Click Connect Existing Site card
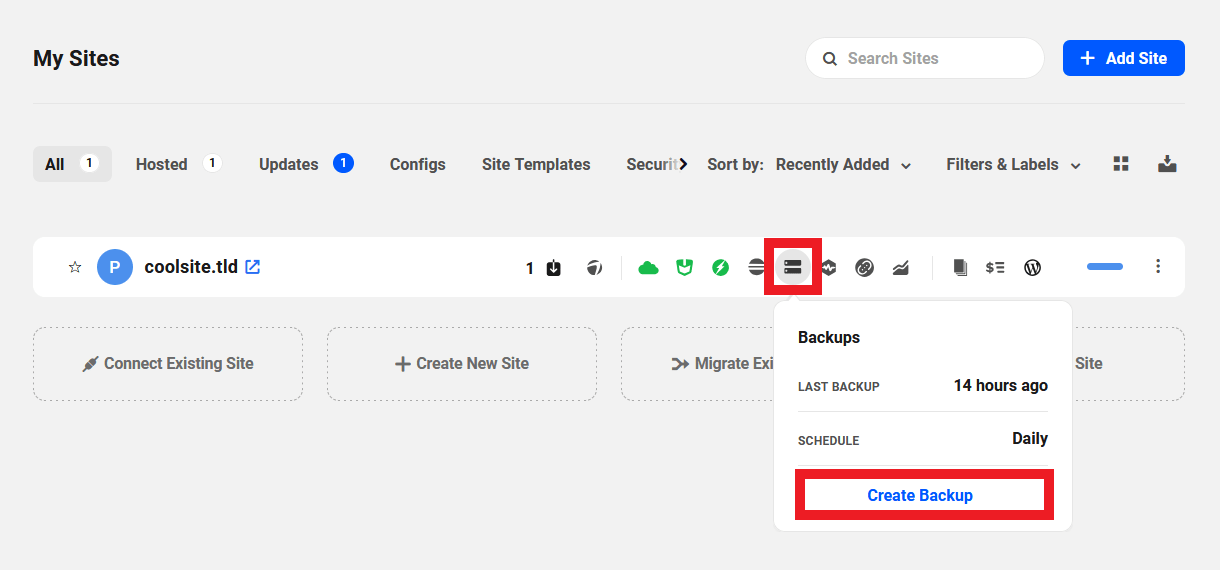Image resolution: width=1220 pixels, height=570 pixels. tap(168, 364)
